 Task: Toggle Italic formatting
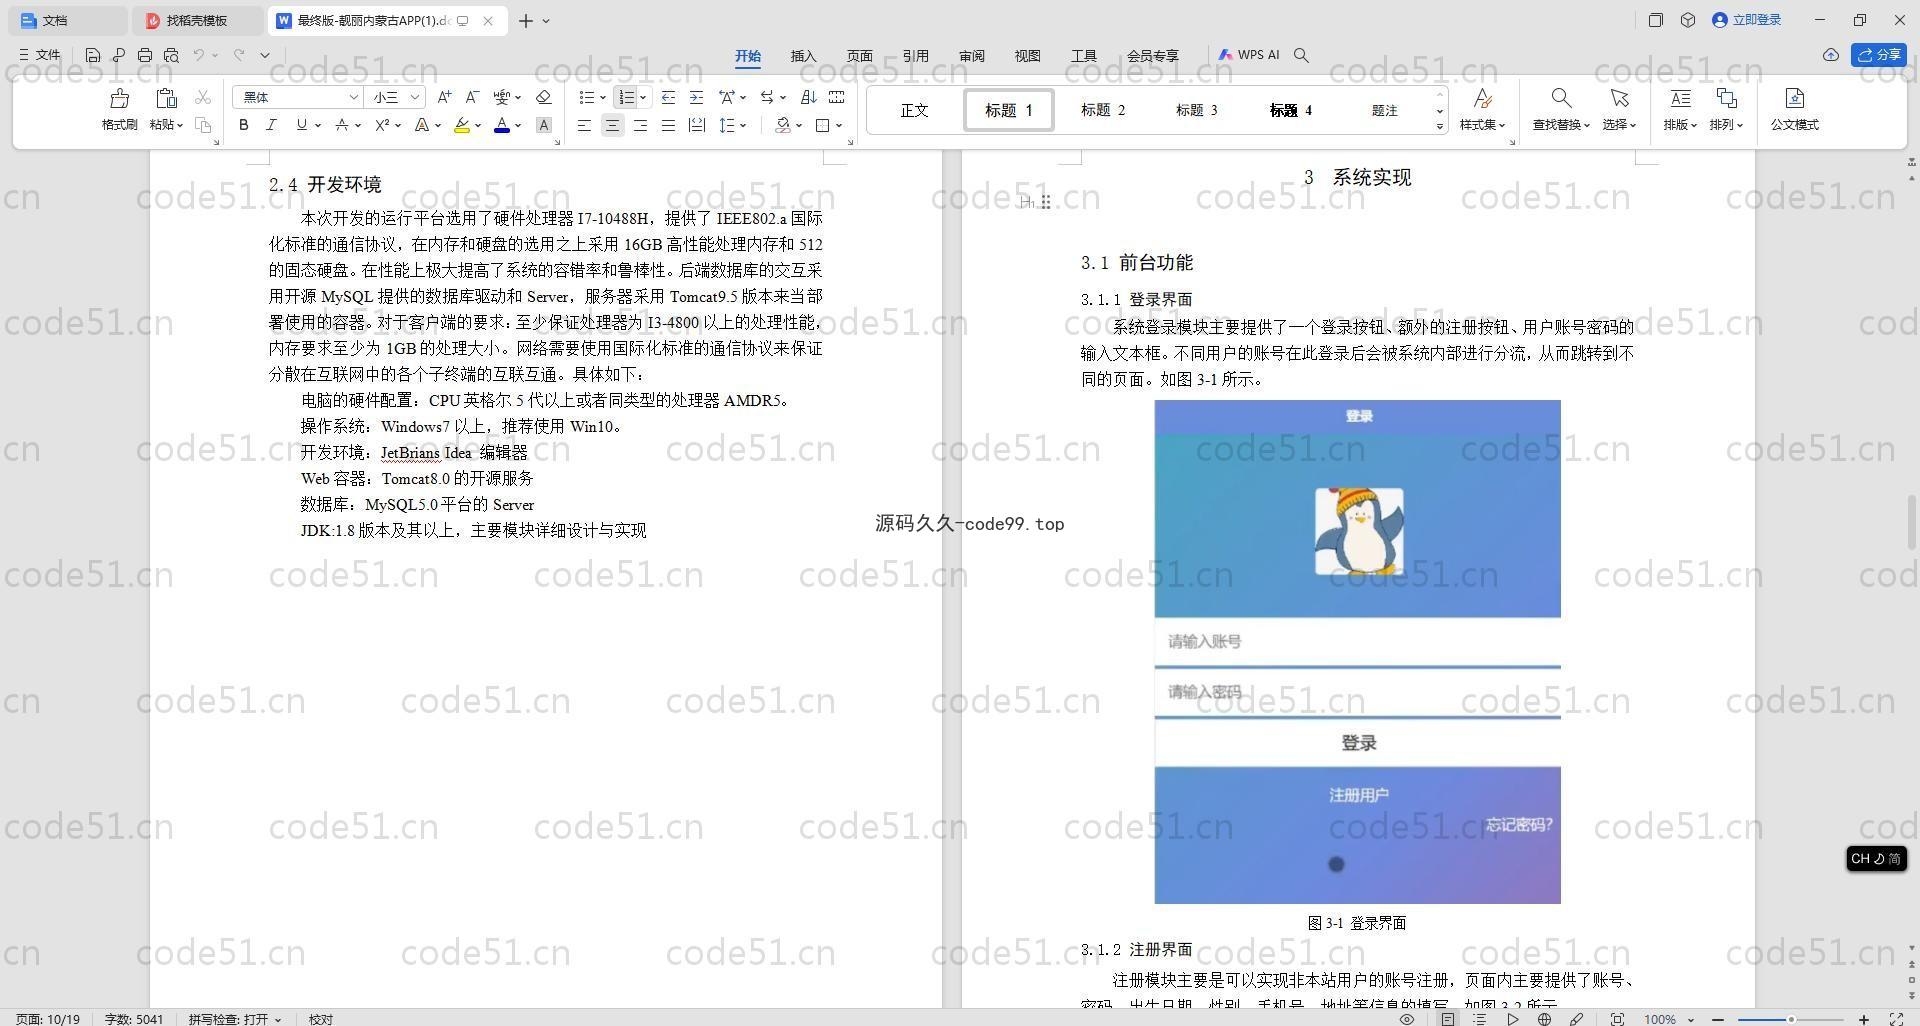tap(270, 125)
